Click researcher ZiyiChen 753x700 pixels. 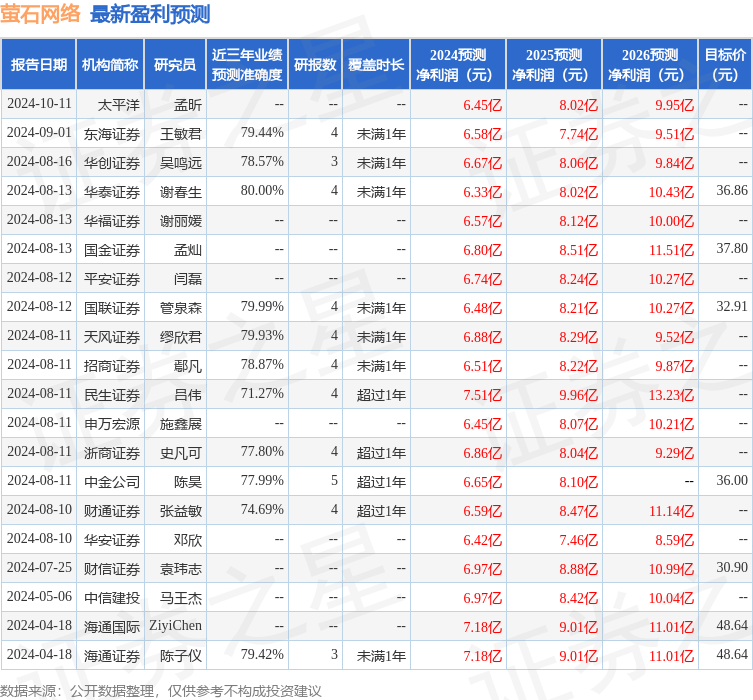pos(175,626)
